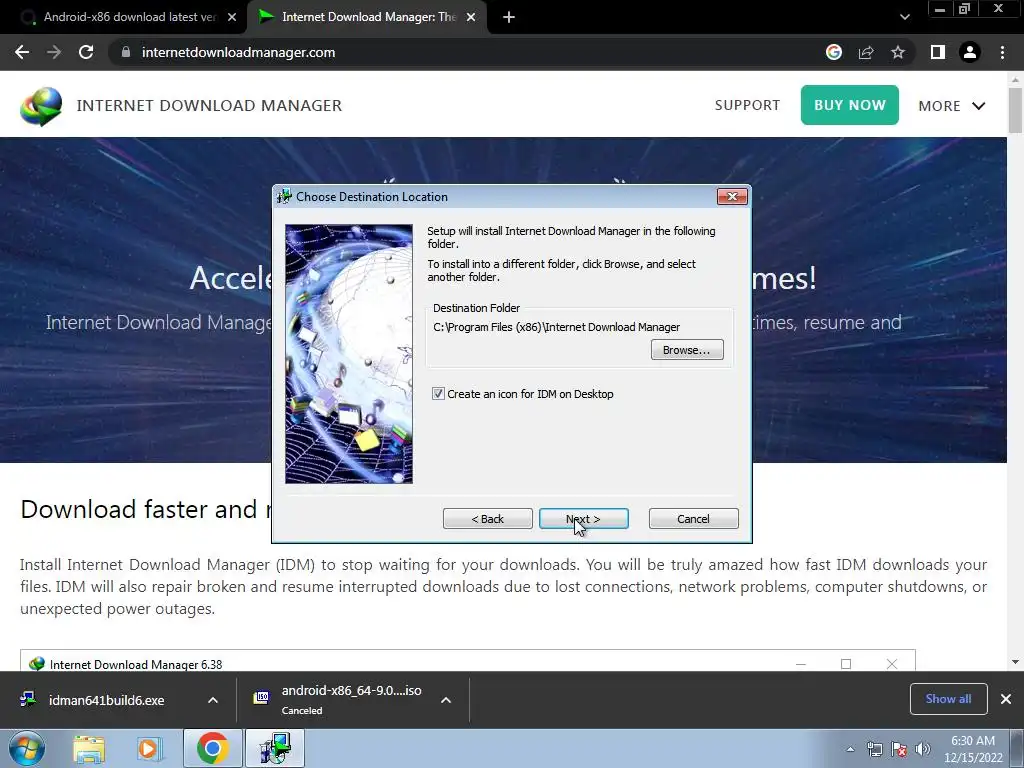Viewport: 1024px width, 768px height.
Task: Toggle Chrome side panel icon
Action: [x=938, y=52]
